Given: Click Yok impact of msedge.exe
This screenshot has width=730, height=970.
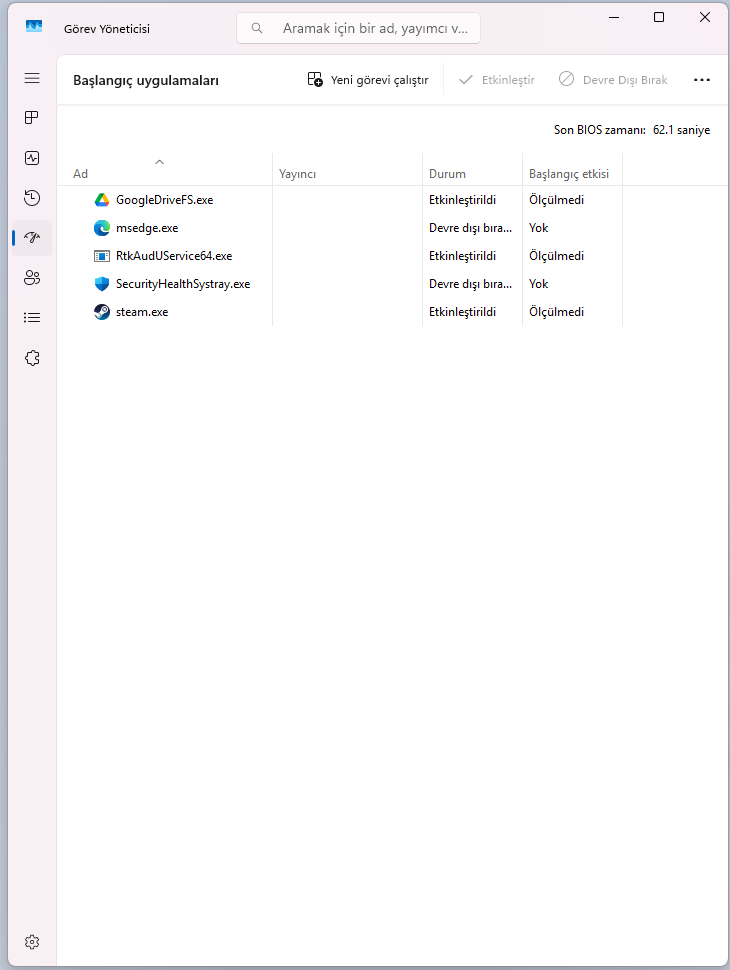Looking at the screenshot, I should point(538,228).
